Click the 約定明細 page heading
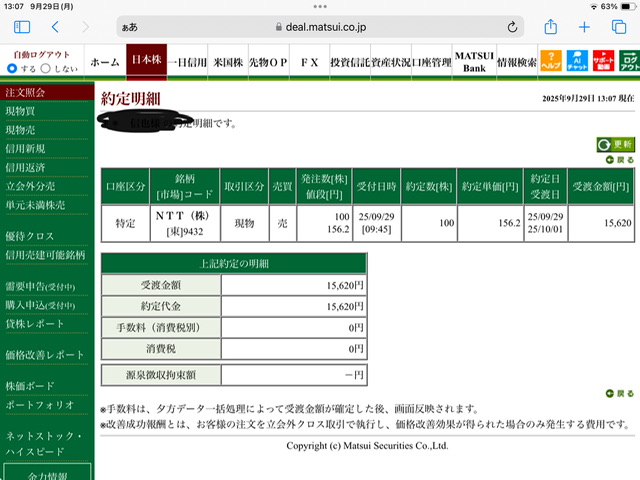The image size is (640, 480). coord(131,99)
